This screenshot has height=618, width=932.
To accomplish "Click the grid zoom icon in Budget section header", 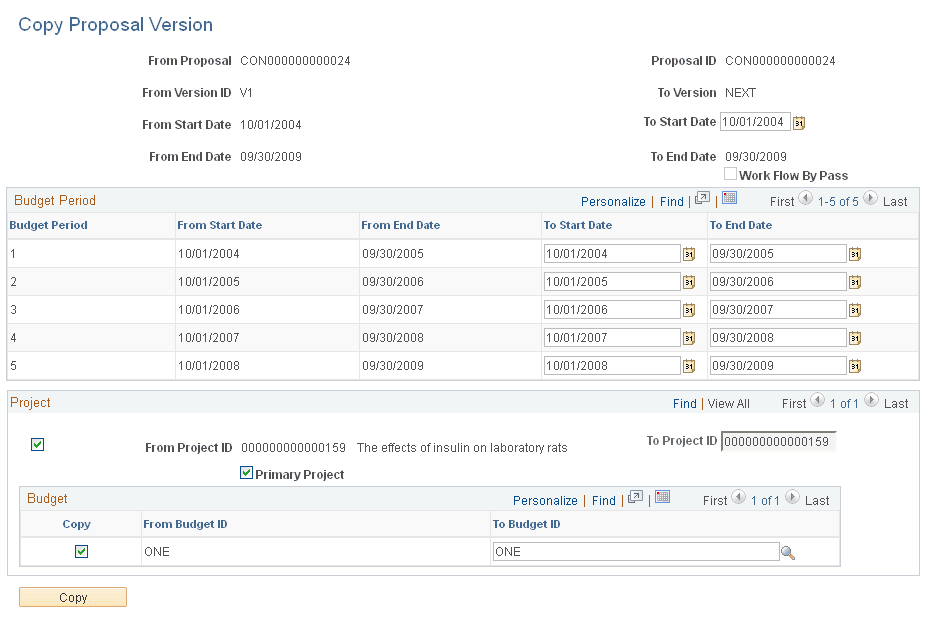I will pos(634,499).
